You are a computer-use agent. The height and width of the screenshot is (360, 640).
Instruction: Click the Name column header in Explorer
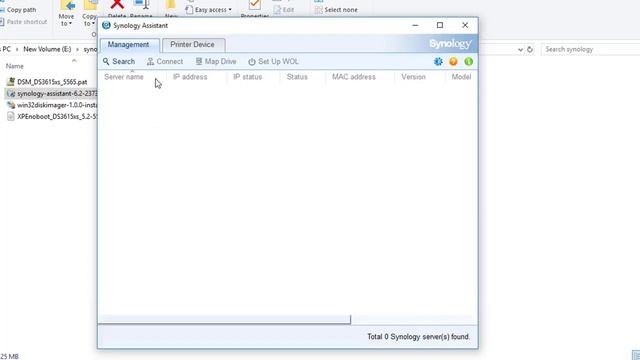15,66
